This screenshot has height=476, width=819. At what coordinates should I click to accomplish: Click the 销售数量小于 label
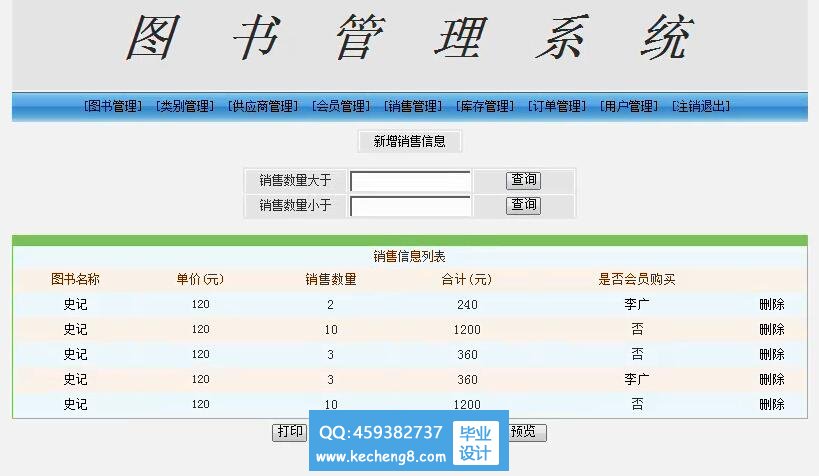[296, 205]
